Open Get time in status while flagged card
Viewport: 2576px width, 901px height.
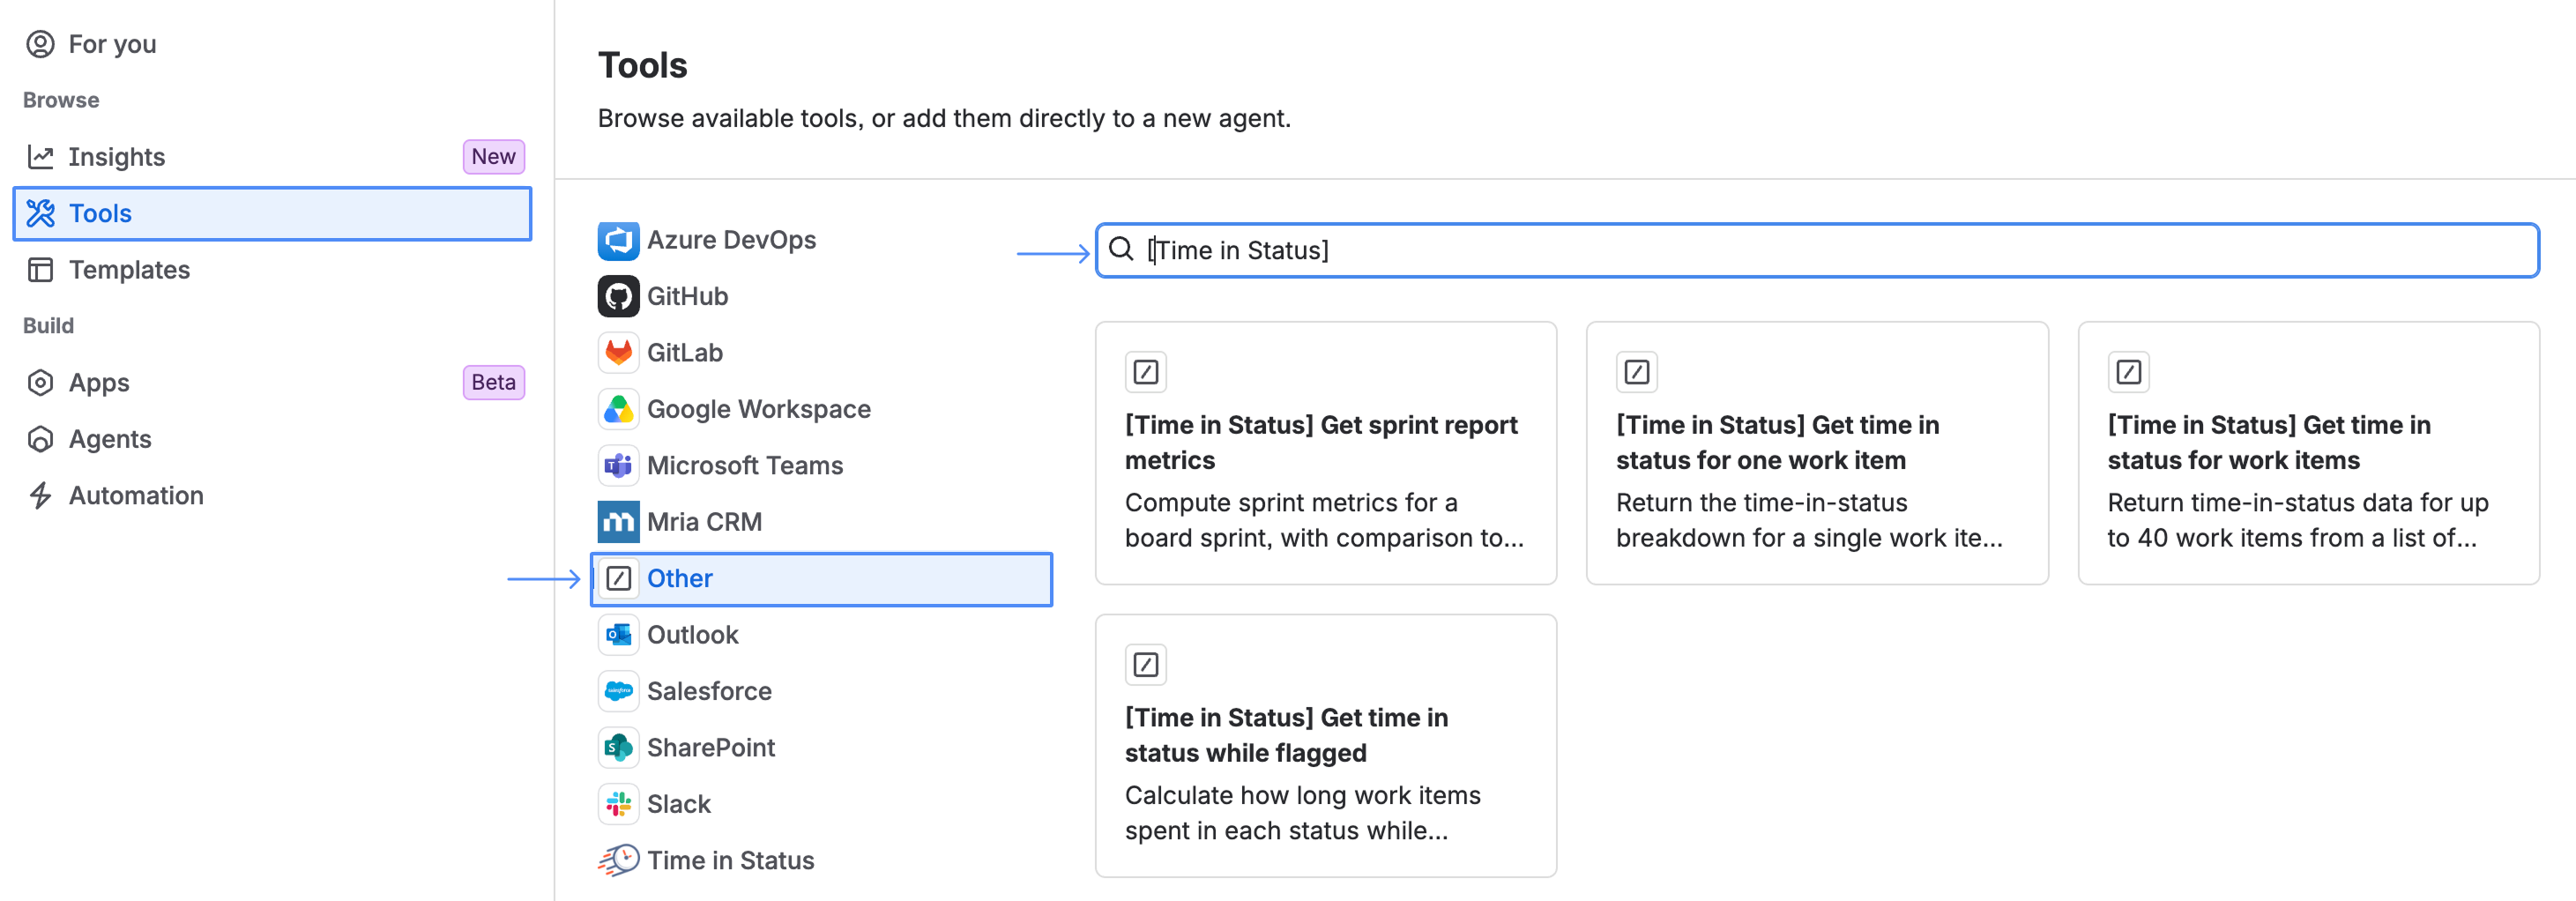click(x=1325, y=746)
